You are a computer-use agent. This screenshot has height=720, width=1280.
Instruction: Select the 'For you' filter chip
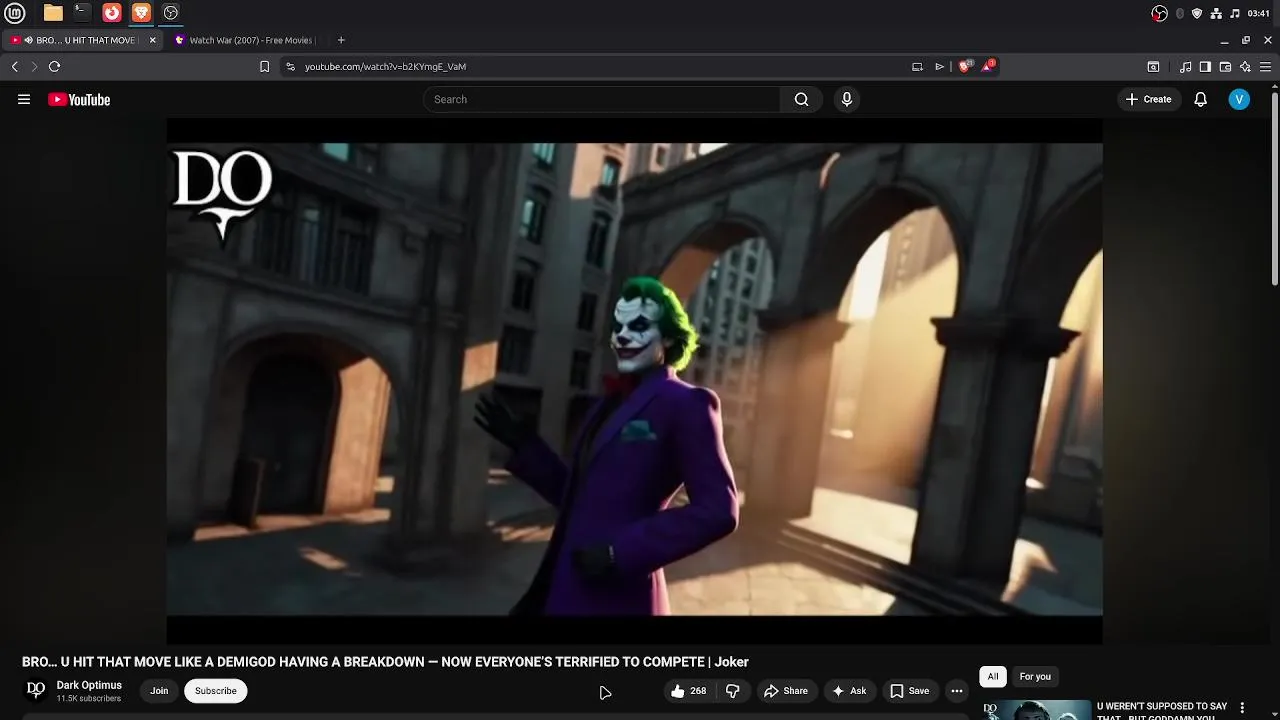pos(1035,676)
